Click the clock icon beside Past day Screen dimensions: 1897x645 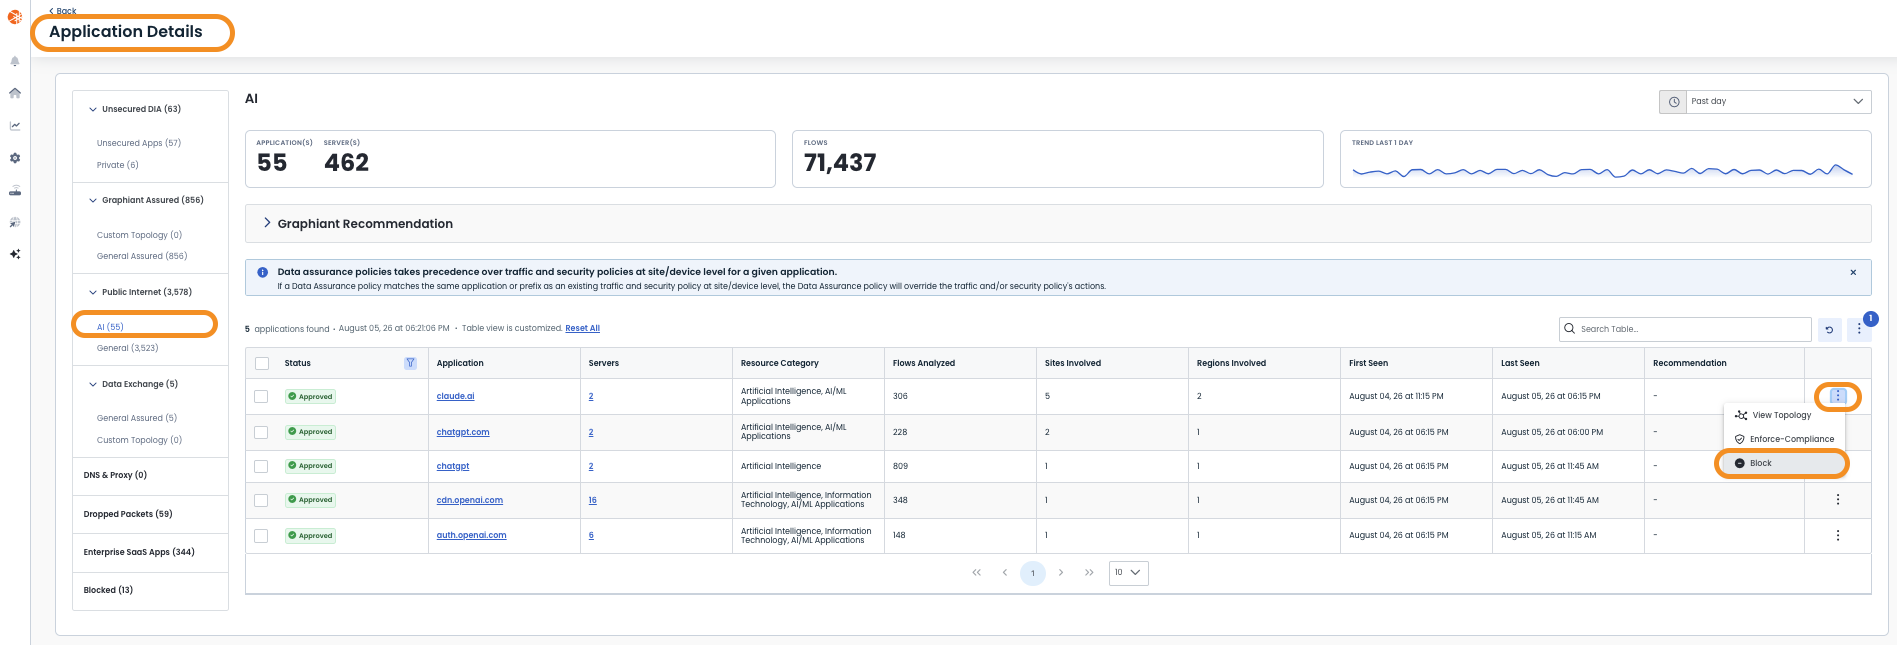pos(1673,101)
